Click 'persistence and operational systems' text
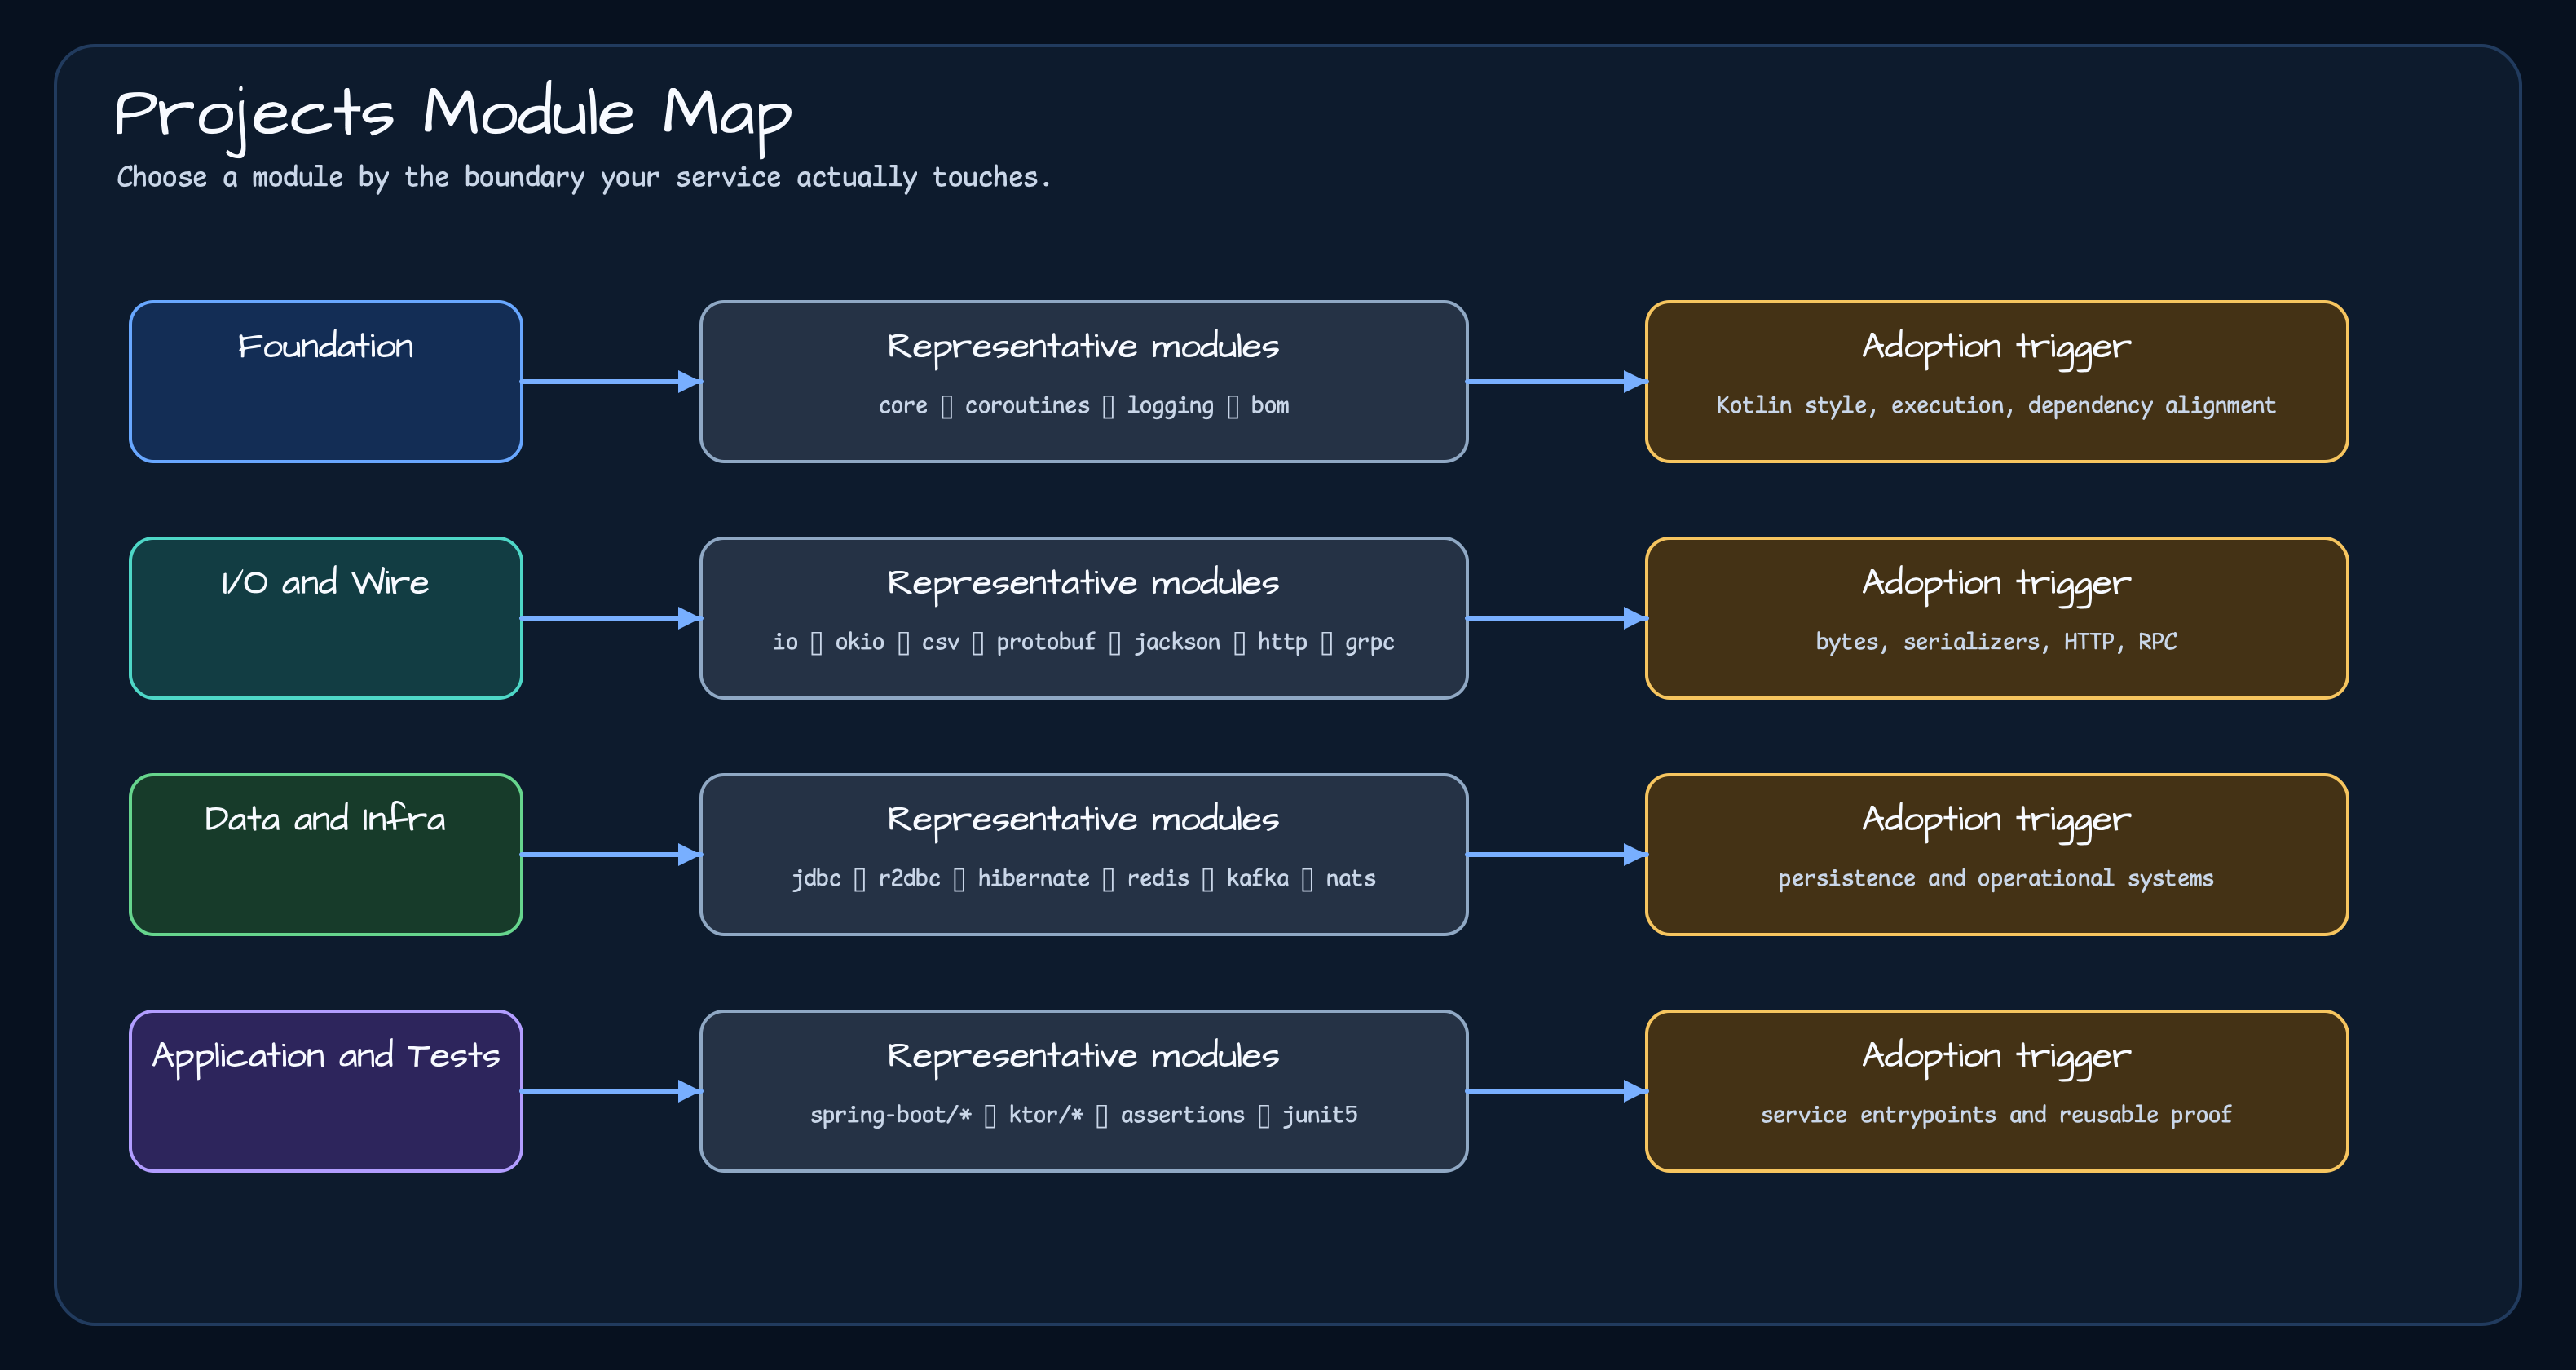 click(1996, 878)
